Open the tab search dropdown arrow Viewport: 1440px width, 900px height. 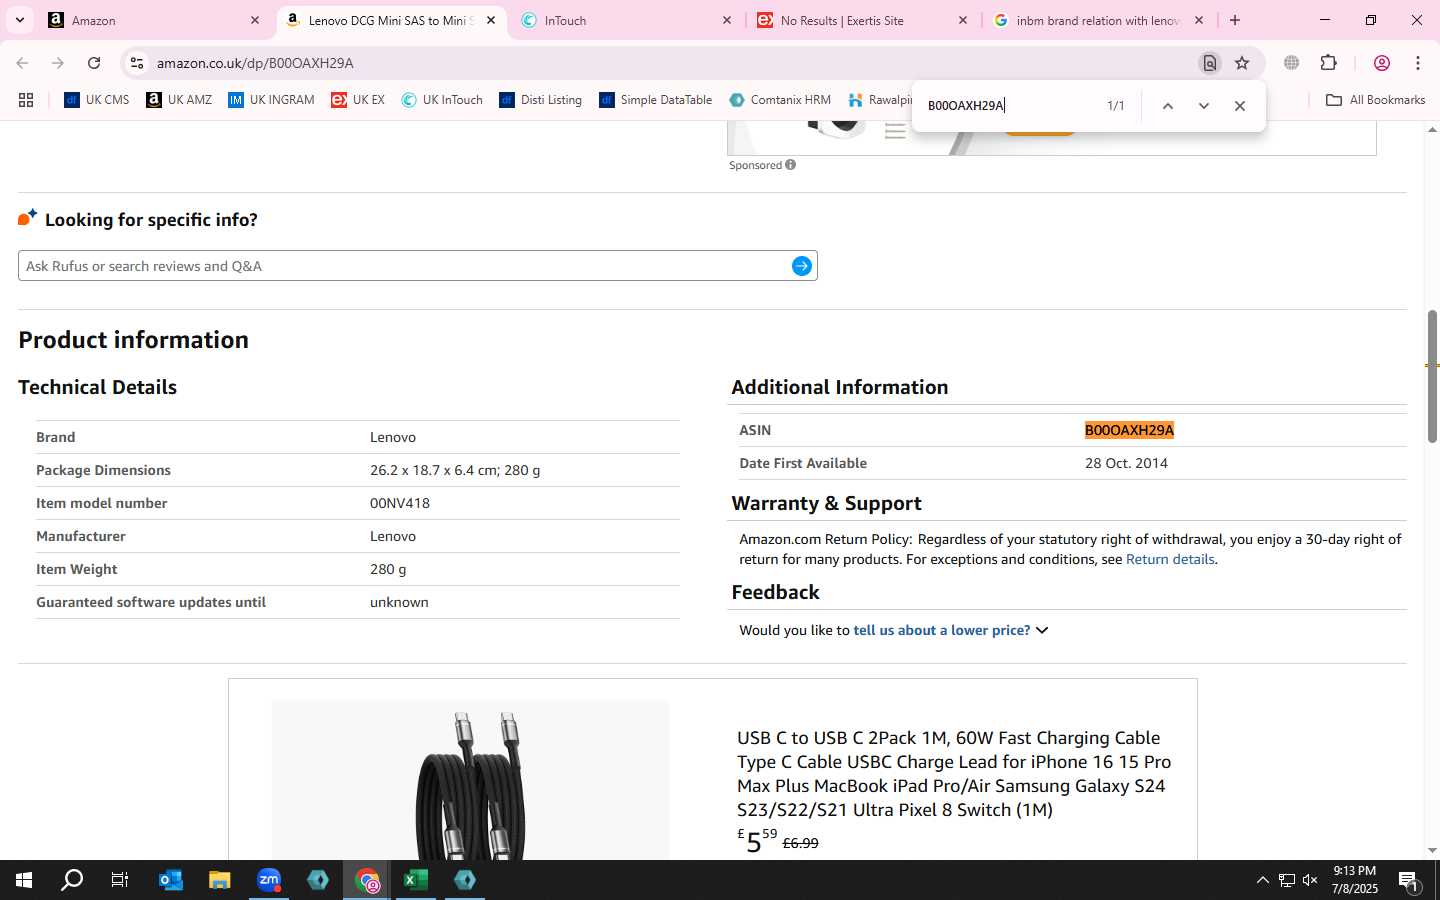tap(19, 20)
